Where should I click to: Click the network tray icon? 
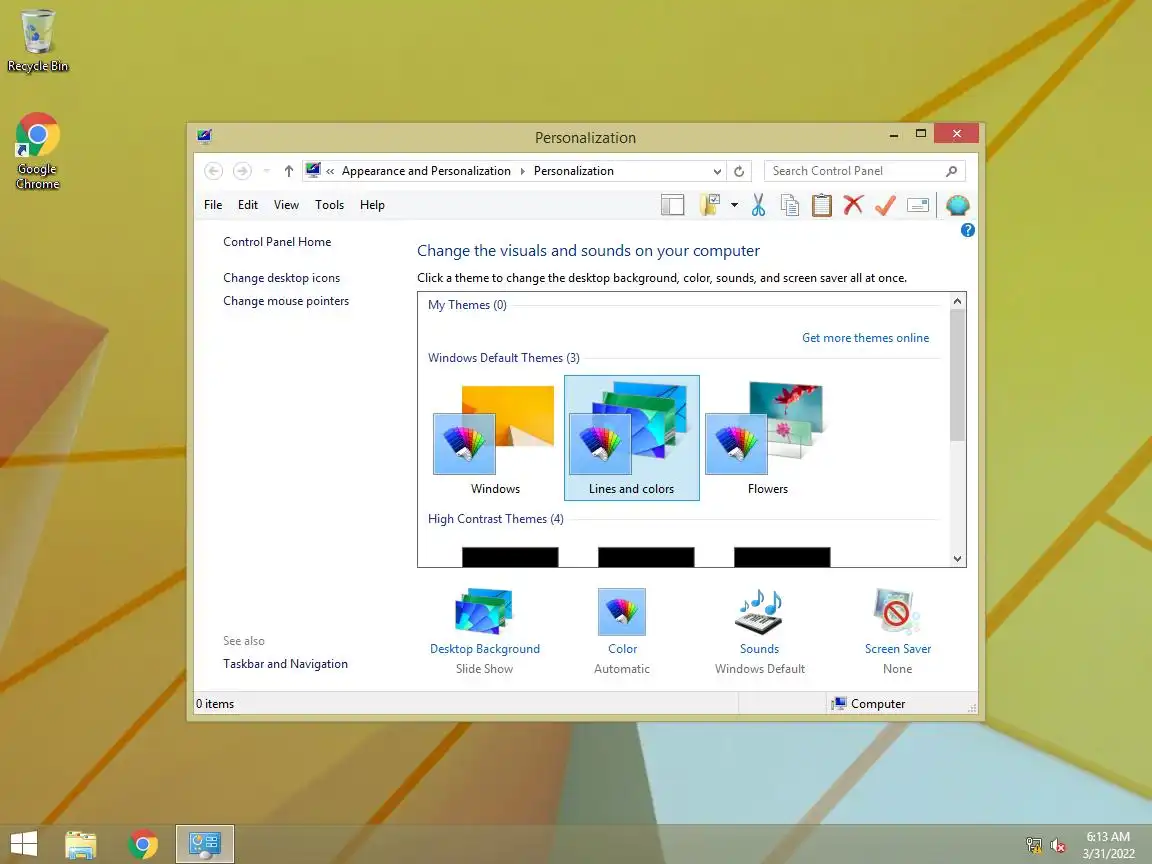click(x=1034, y=846)
